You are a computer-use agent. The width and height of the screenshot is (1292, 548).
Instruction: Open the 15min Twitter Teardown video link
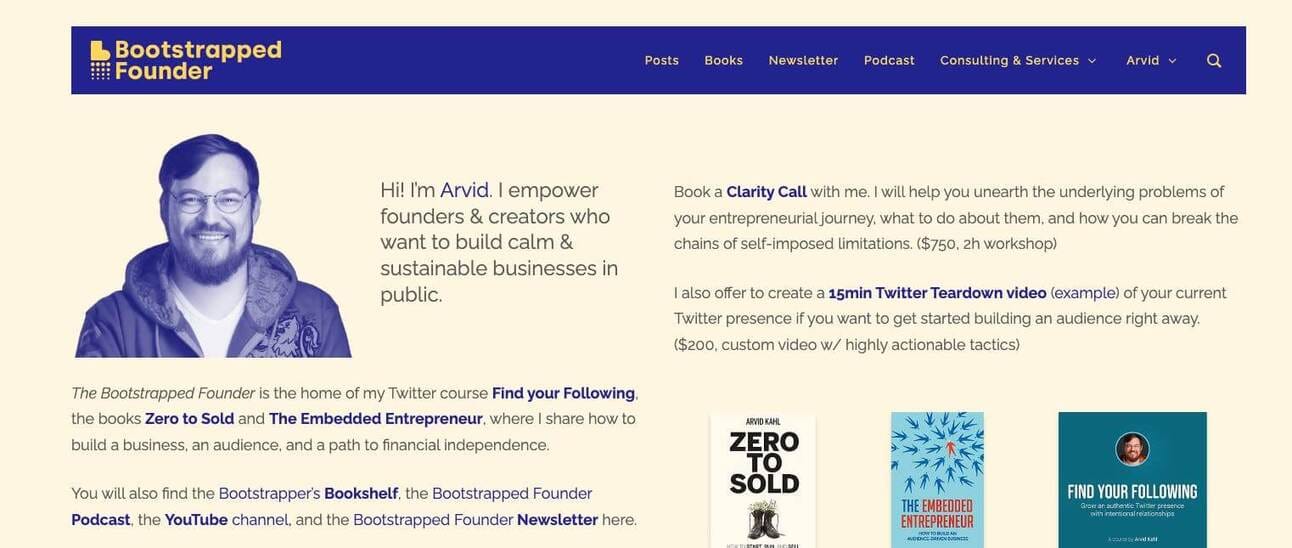click(937, 293)
